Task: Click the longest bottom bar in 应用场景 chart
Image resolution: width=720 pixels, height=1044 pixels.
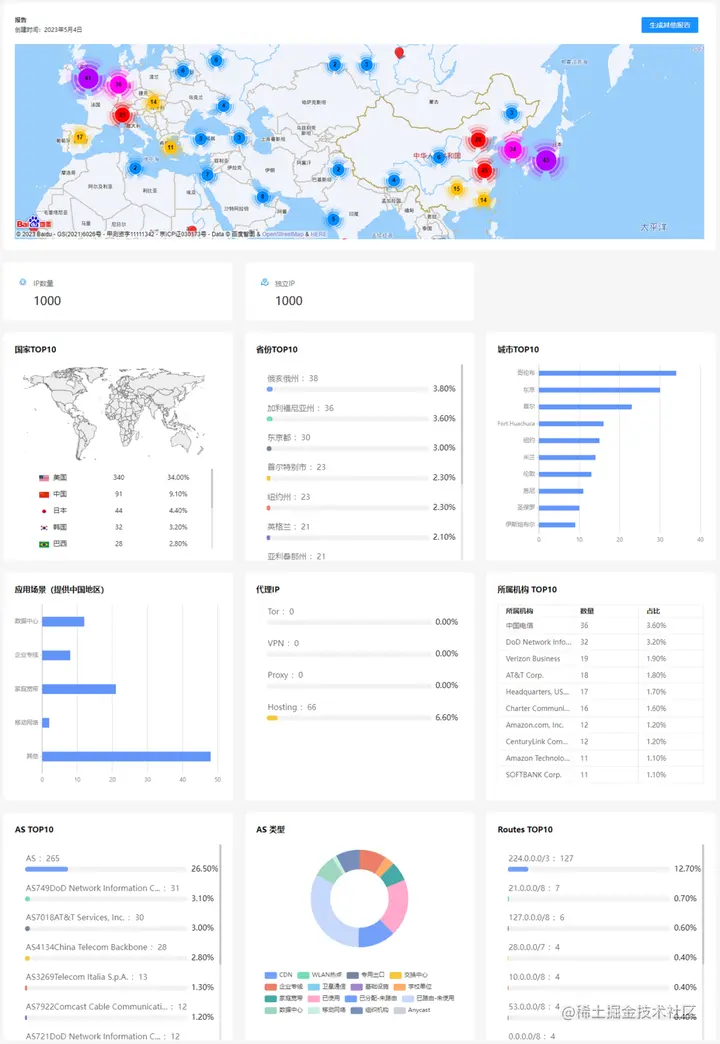Action: click(127, 756)
